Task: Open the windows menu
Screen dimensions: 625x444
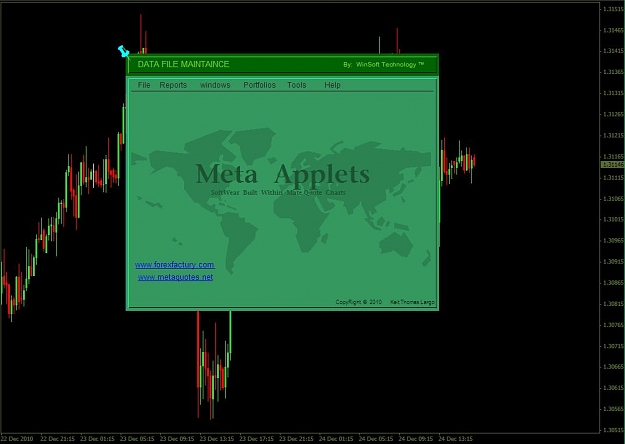Action: 215,85
